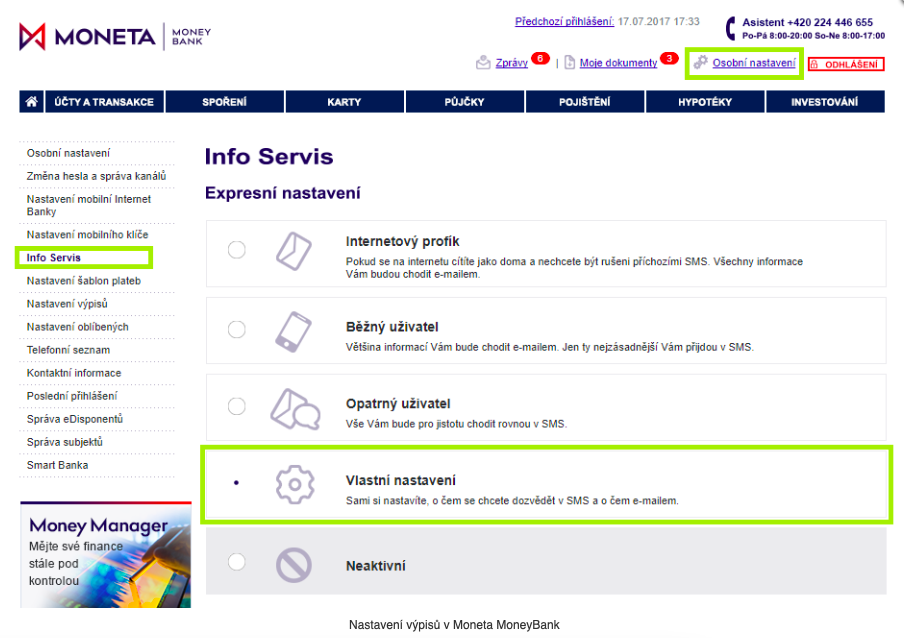
Task: Open Správa subjektů
Action: pyautogui.click(x=65, y=442)
